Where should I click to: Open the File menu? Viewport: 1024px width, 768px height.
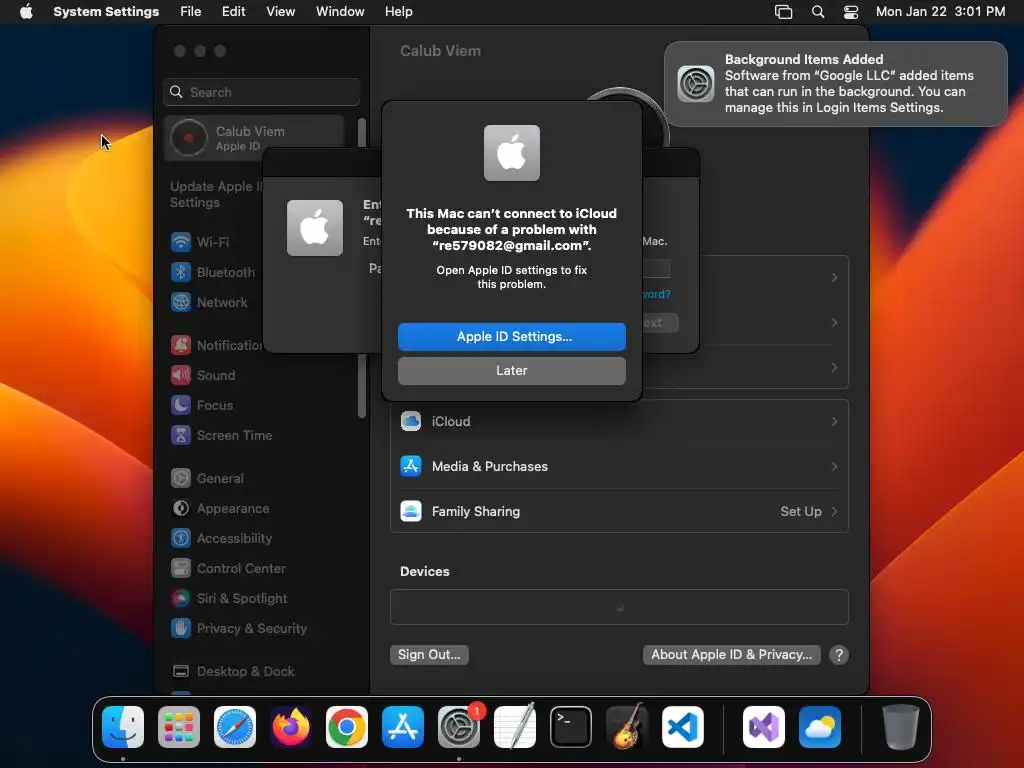pos(191,12)
